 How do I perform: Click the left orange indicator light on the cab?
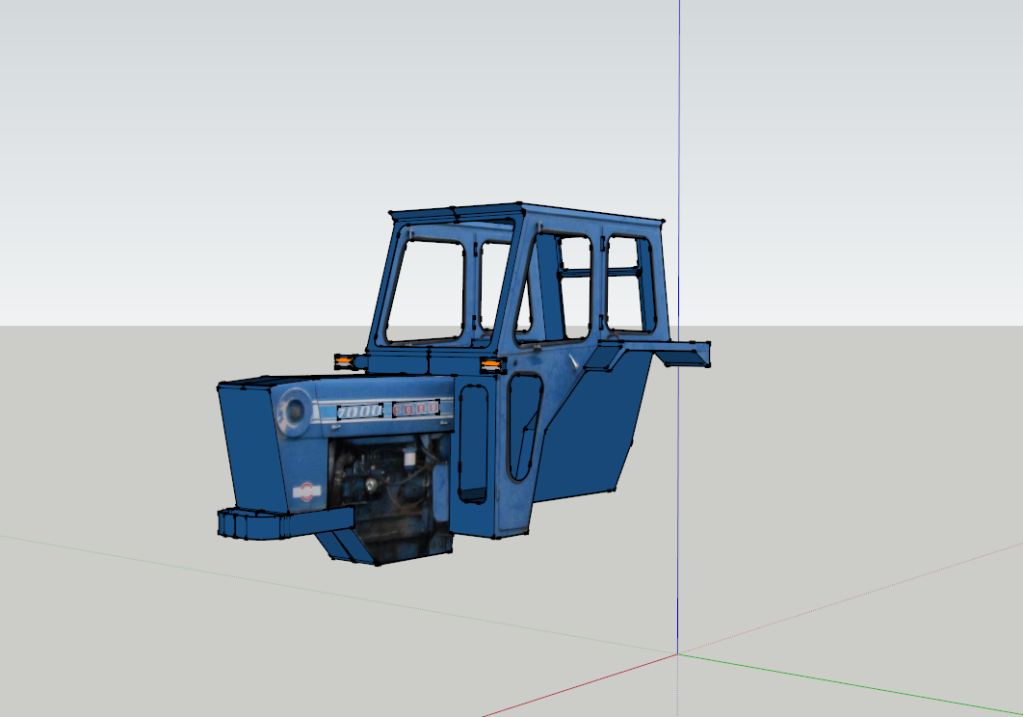344,361
